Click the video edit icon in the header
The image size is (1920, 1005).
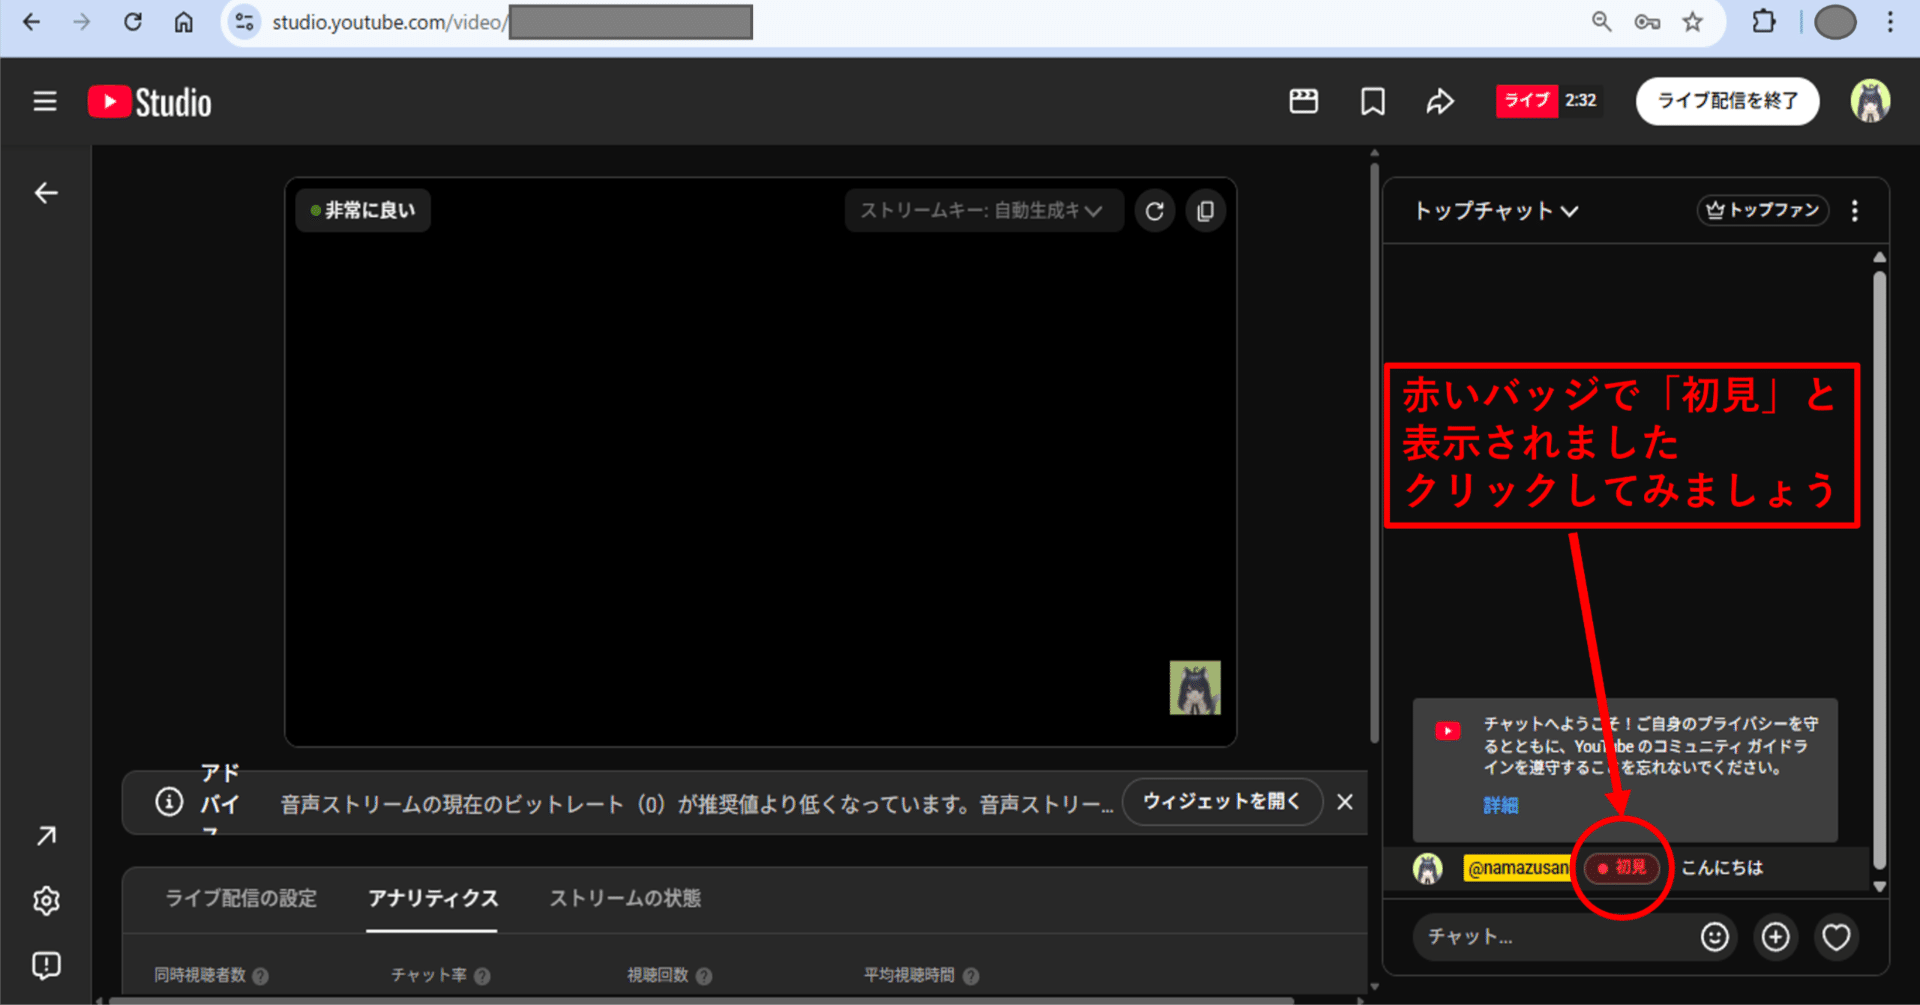[x=1303, y=100]
